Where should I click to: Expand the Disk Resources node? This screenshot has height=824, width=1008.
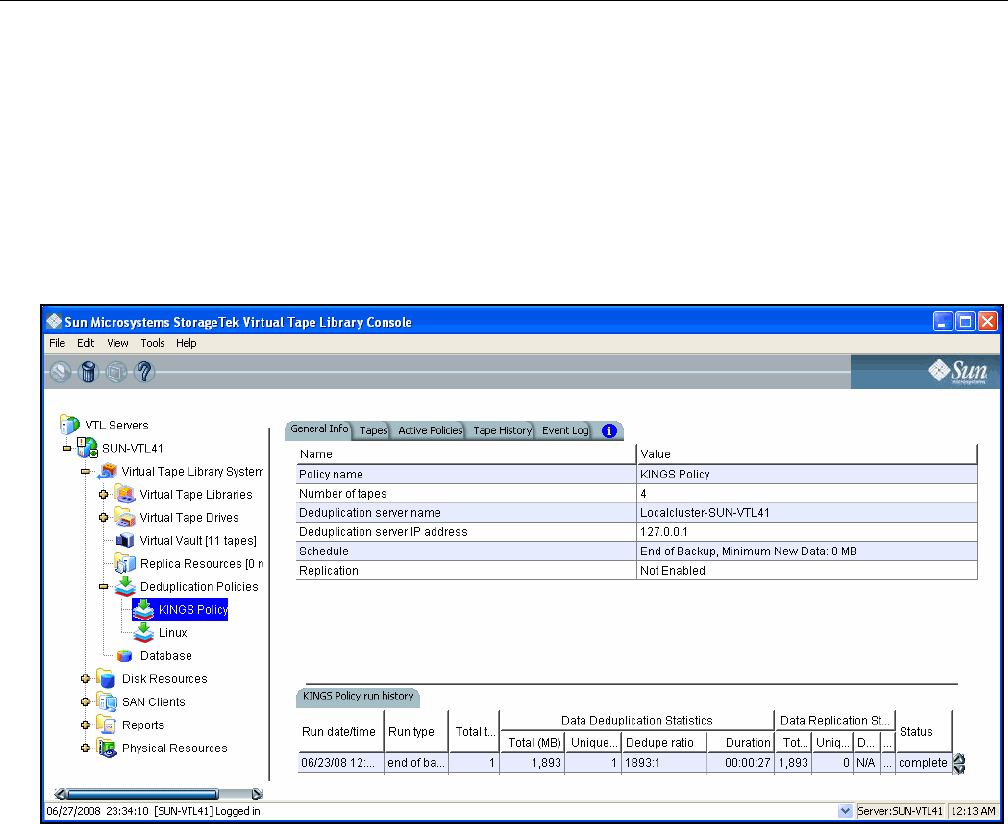(x=86, y=679)
